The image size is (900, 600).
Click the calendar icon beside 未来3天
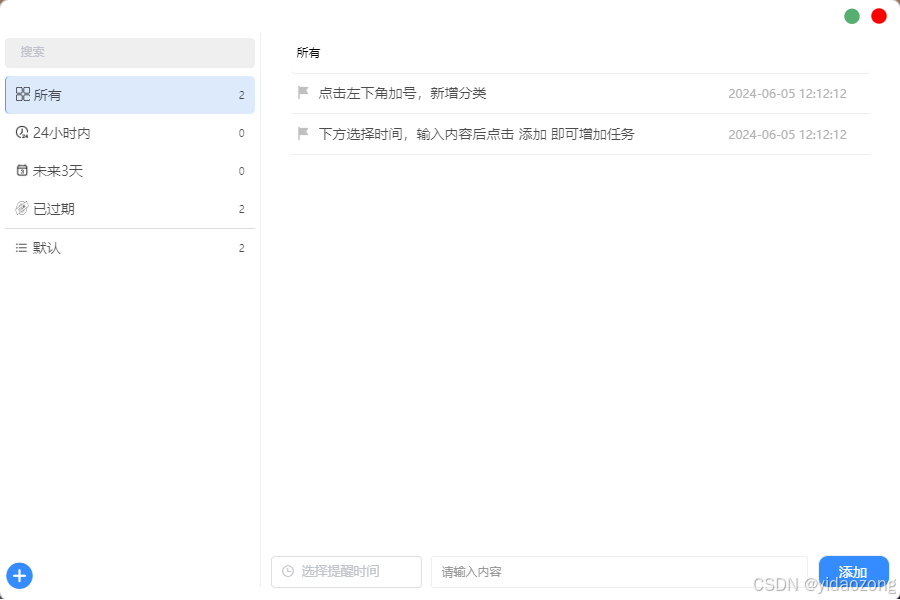pos(22,171)
